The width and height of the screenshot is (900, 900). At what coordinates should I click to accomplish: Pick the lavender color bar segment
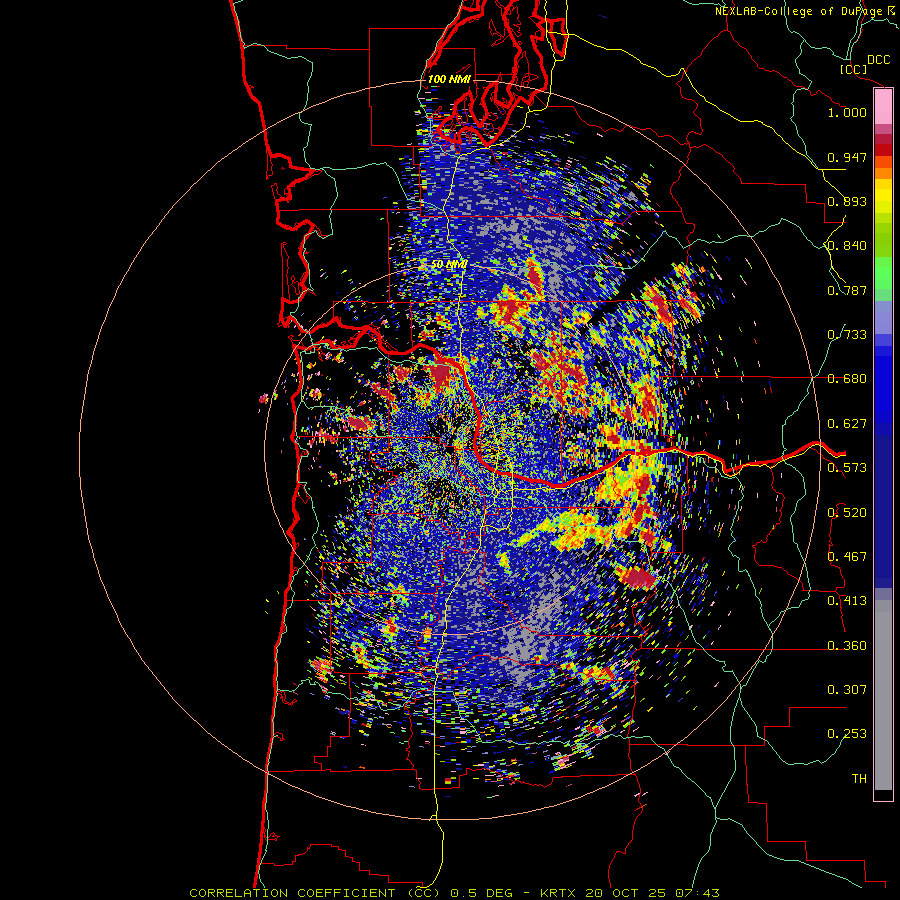(x=883, y=317)
